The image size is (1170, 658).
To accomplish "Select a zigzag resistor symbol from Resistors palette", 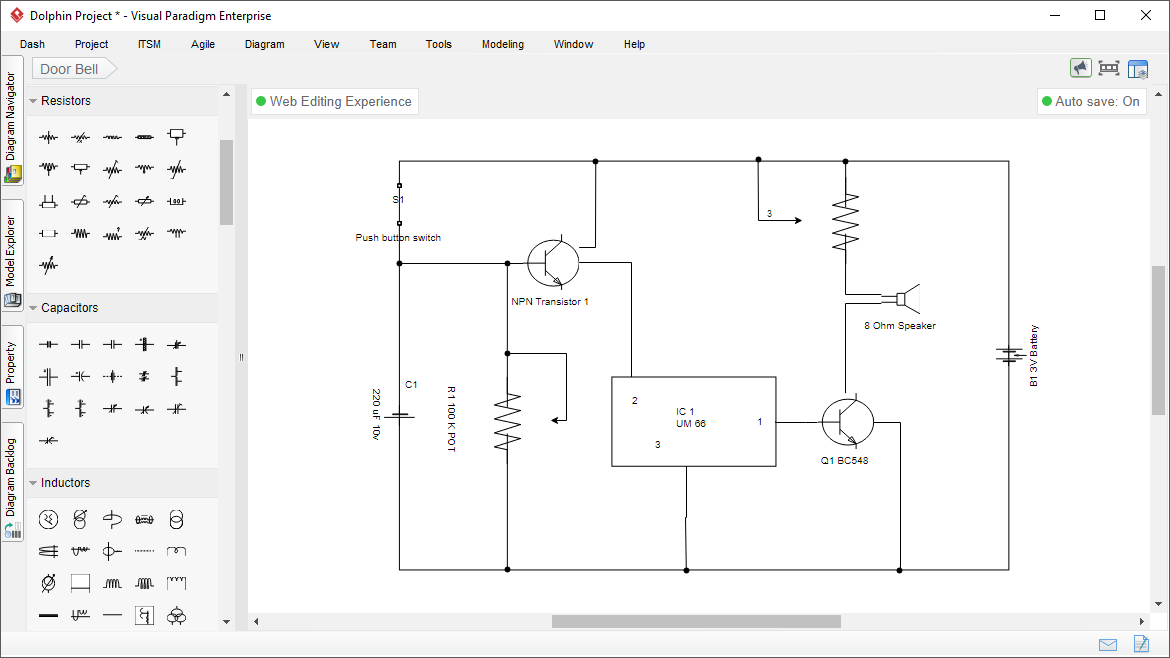I will (47, 137).
